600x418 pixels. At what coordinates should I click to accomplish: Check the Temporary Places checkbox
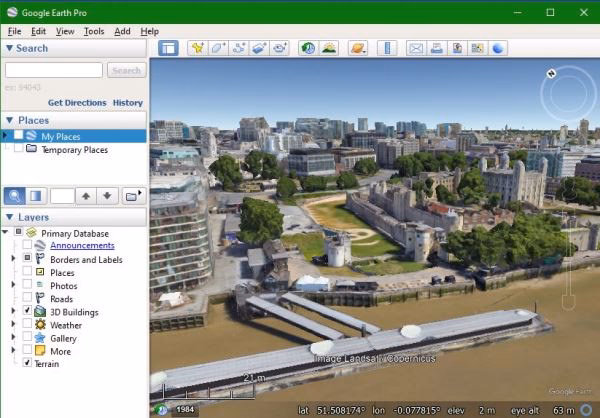[x=19, y=148]
